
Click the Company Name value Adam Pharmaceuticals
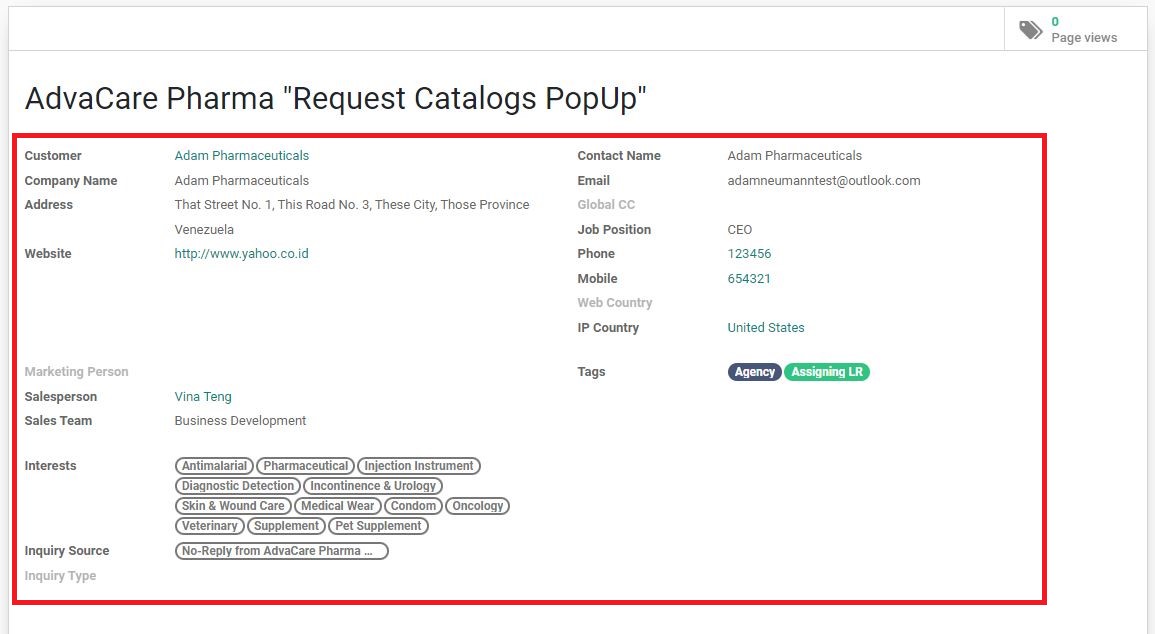242,180
